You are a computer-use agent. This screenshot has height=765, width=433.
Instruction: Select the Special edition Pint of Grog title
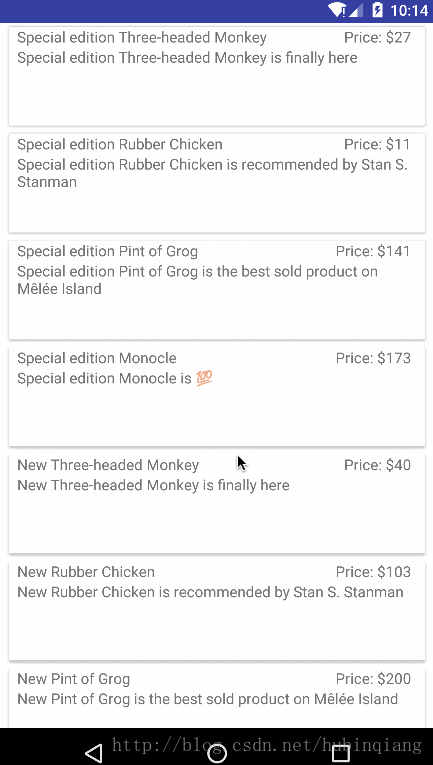pos(107,251)
